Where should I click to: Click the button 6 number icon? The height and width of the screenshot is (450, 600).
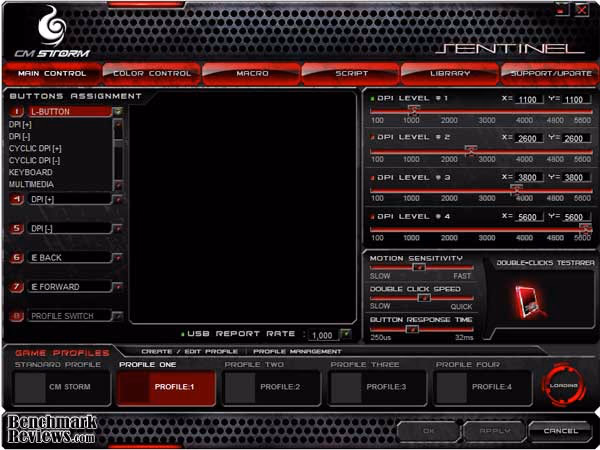click(x=16, y=258)
